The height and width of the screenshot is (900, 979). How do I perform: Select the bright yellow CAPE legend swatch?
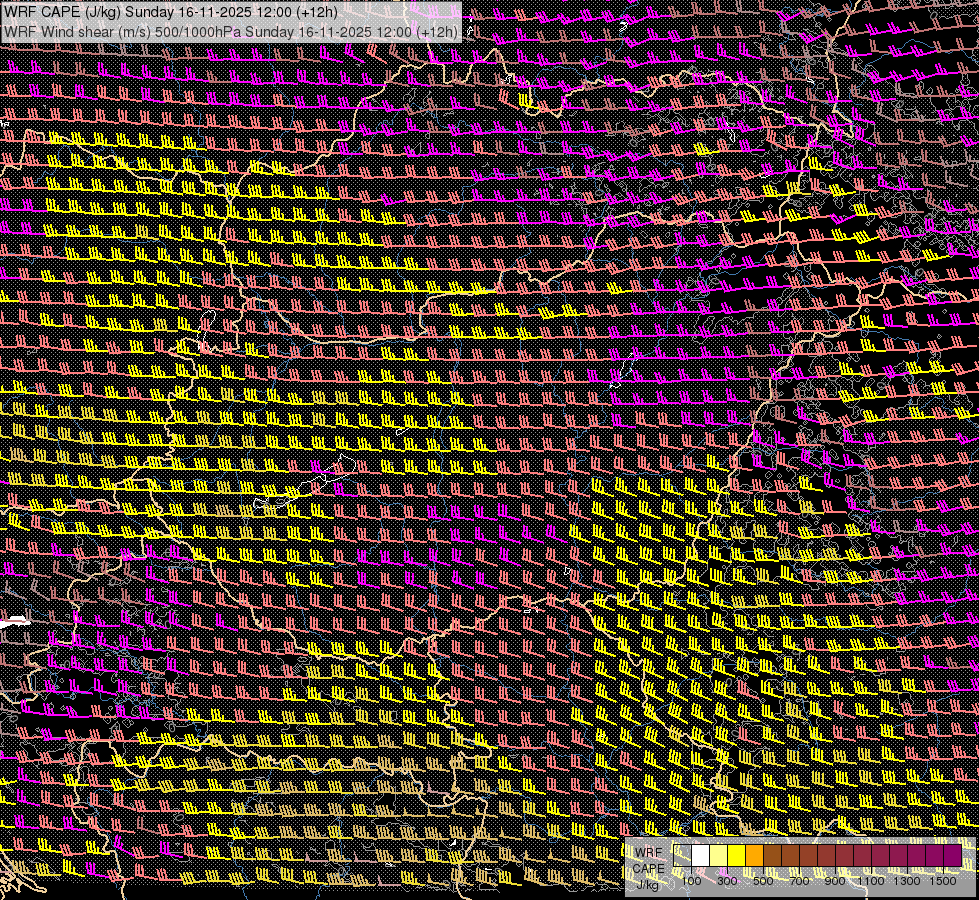point(737,856)
